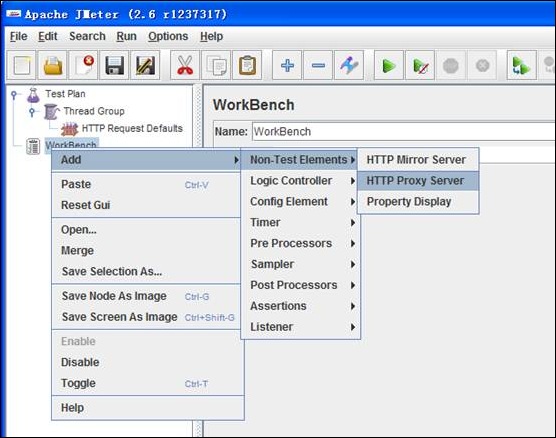Choose Save Node As Image entry
556x438 pixels.
(146, 296)
